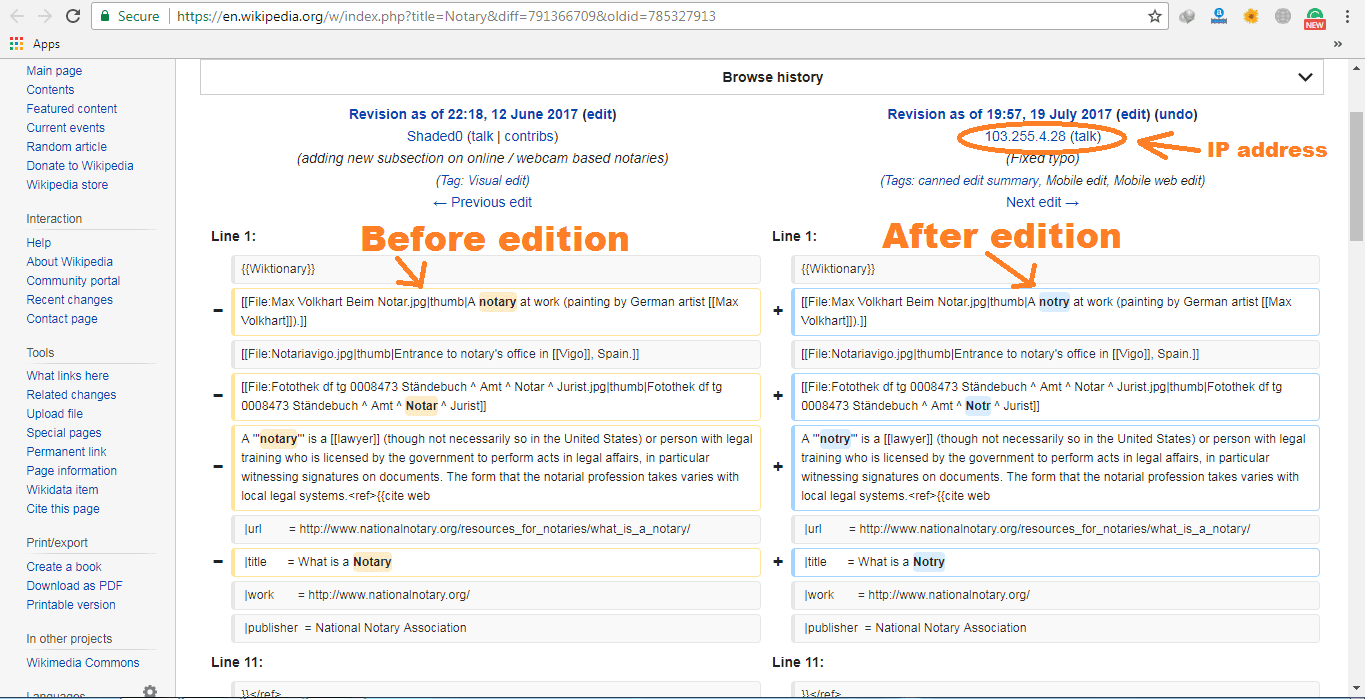Click the green extension icon labeled NEW

pyautogui.click(x=1315, y=17)
